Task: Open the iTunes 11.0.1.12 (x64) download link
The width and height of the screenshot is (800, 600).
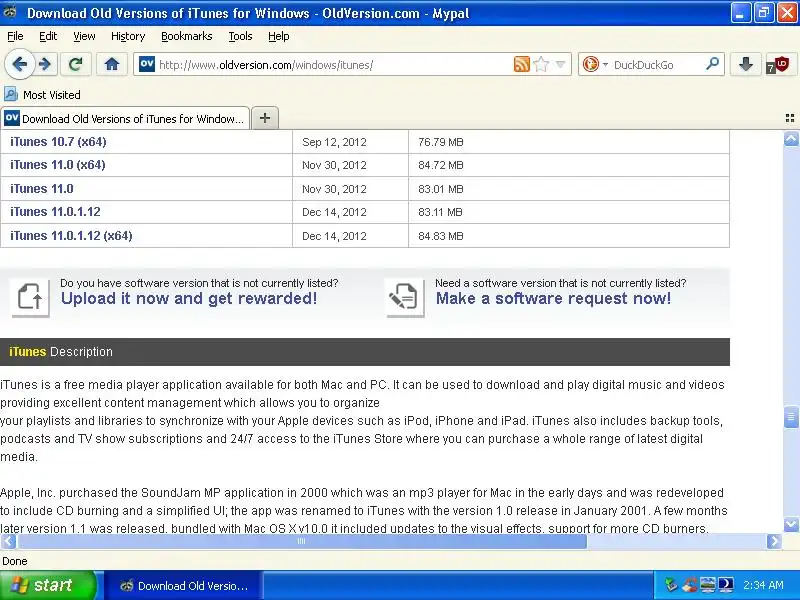Action: 71,236
